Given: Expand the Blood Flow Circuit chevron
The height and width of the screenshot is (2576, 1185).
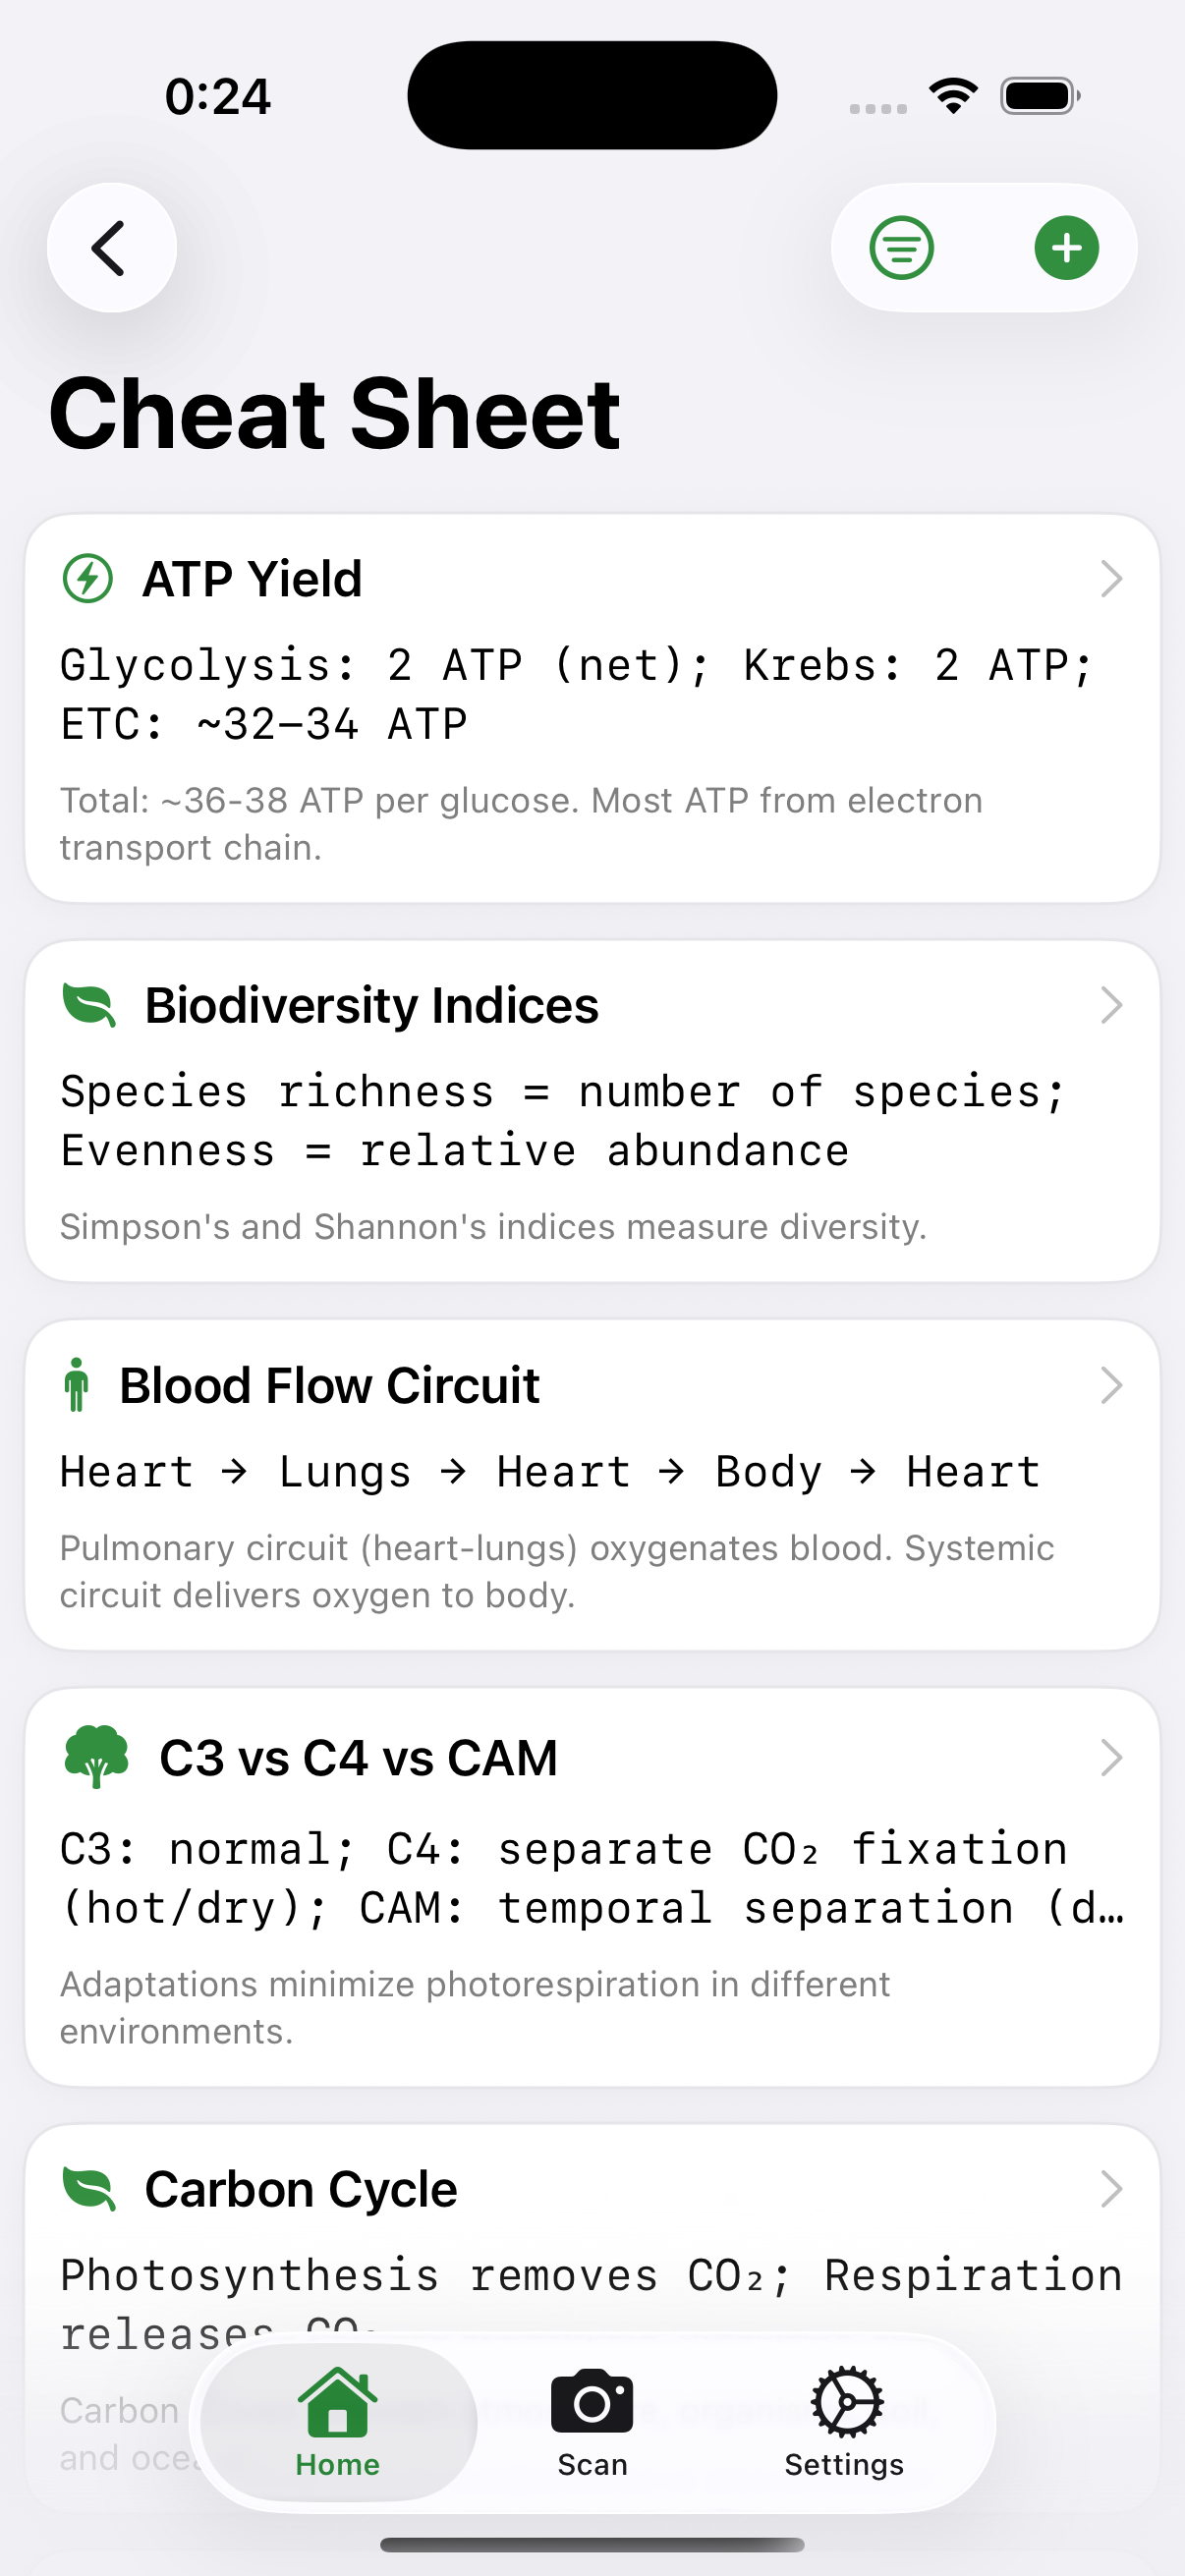Looking at the screenshot, I should [1111, 1385].
